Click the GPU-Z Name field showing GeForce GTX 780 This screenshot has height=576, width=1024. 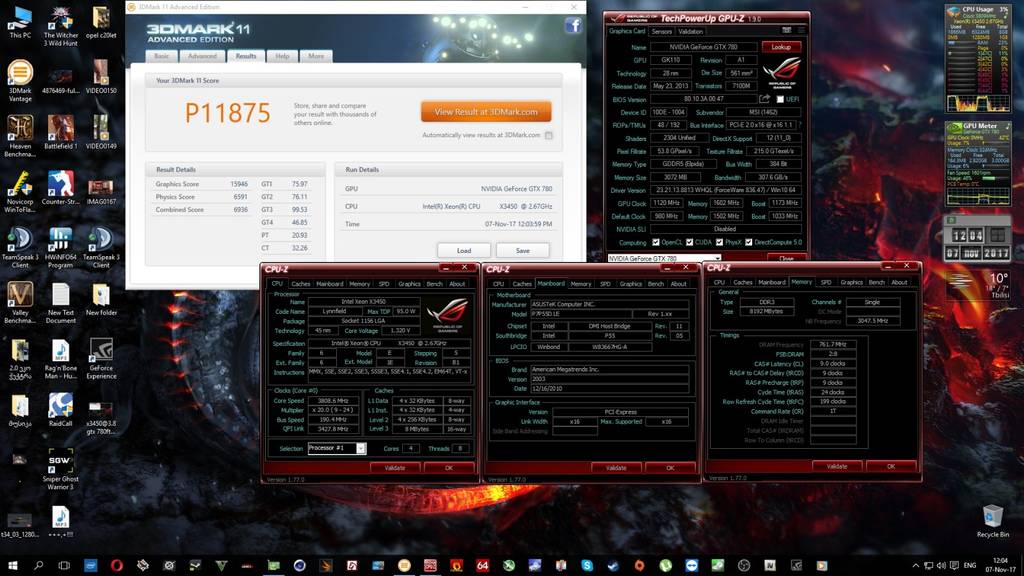(703, 47)
